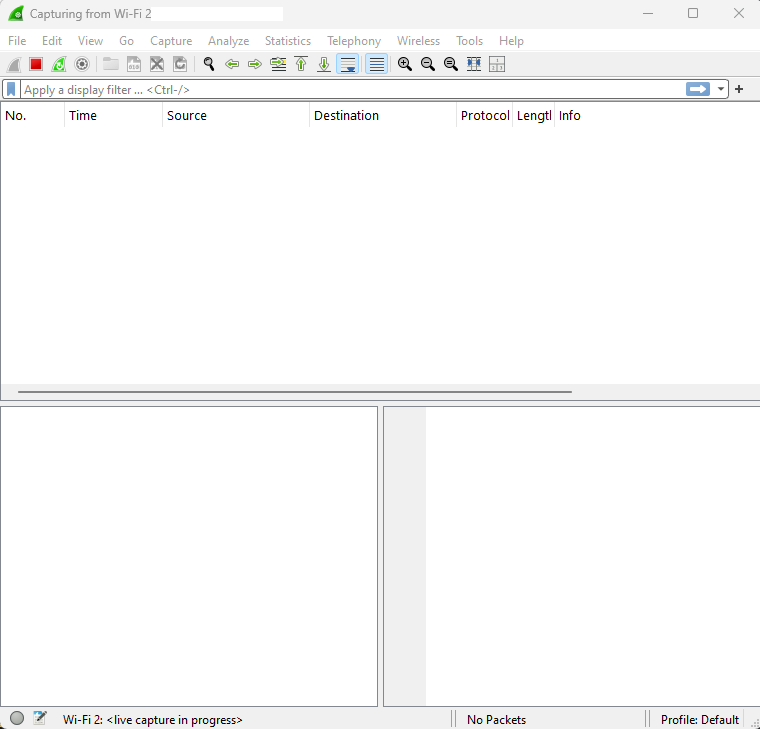Open the Analyze menu
The image size is (760, 729).
point(228,41)
